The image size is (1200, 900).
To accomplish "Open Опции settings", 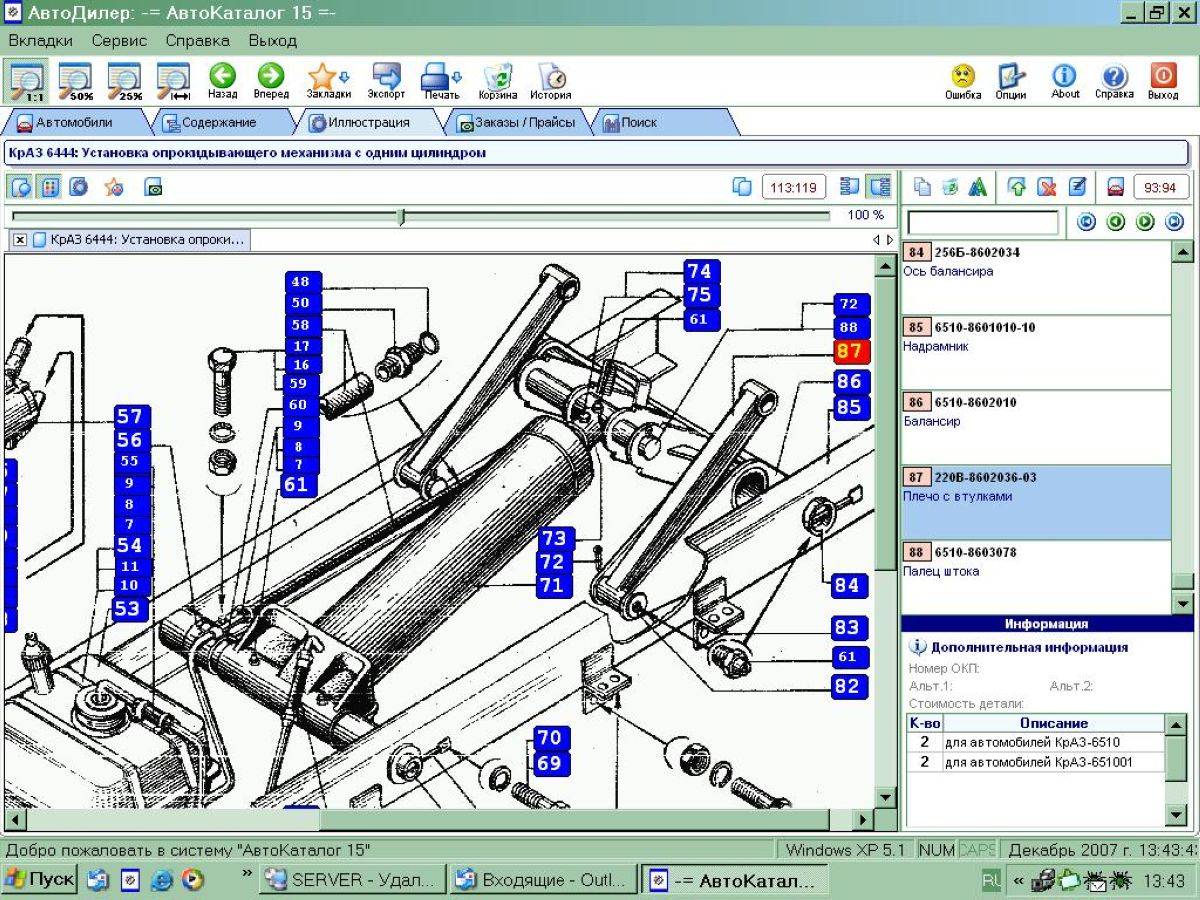I will [1011, 81].
